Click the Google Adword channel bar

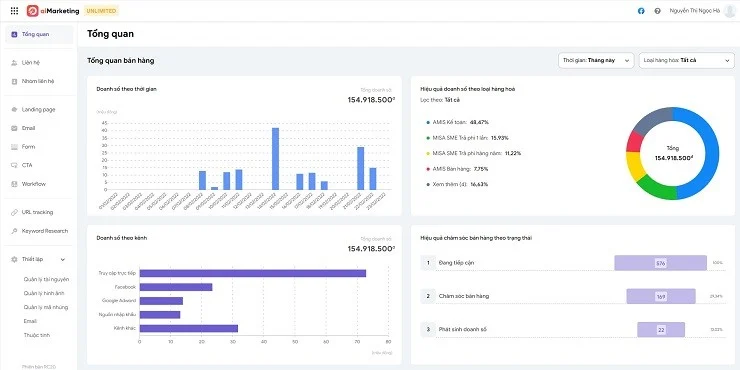pos(161,301)
